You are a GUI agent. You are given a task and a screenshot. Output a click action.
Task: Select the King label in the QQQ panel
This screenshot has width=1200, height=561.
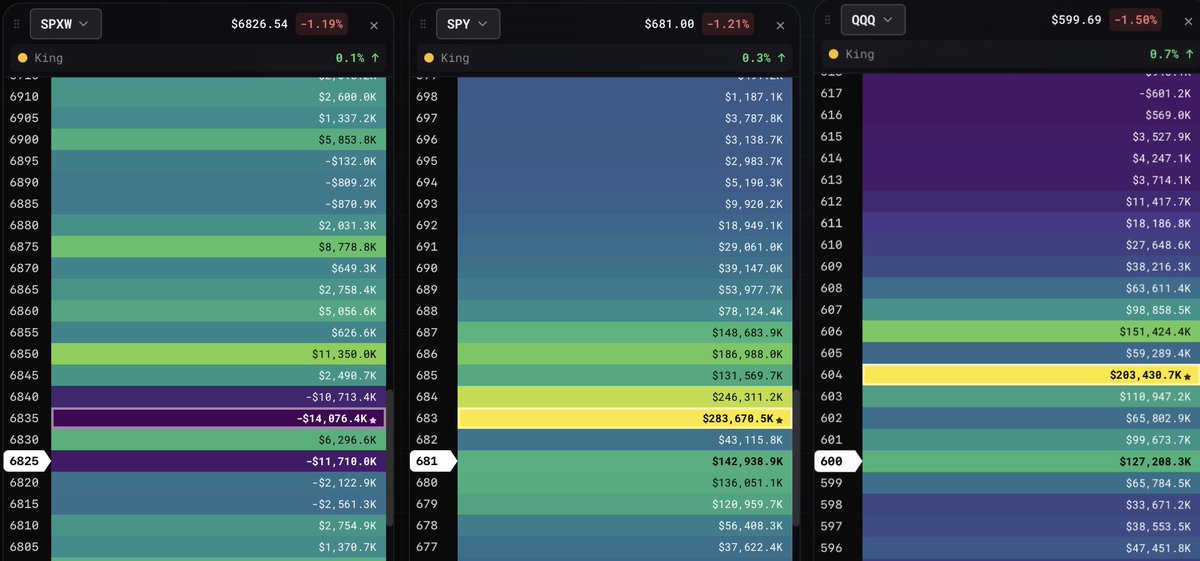click(x=860, y=54)
